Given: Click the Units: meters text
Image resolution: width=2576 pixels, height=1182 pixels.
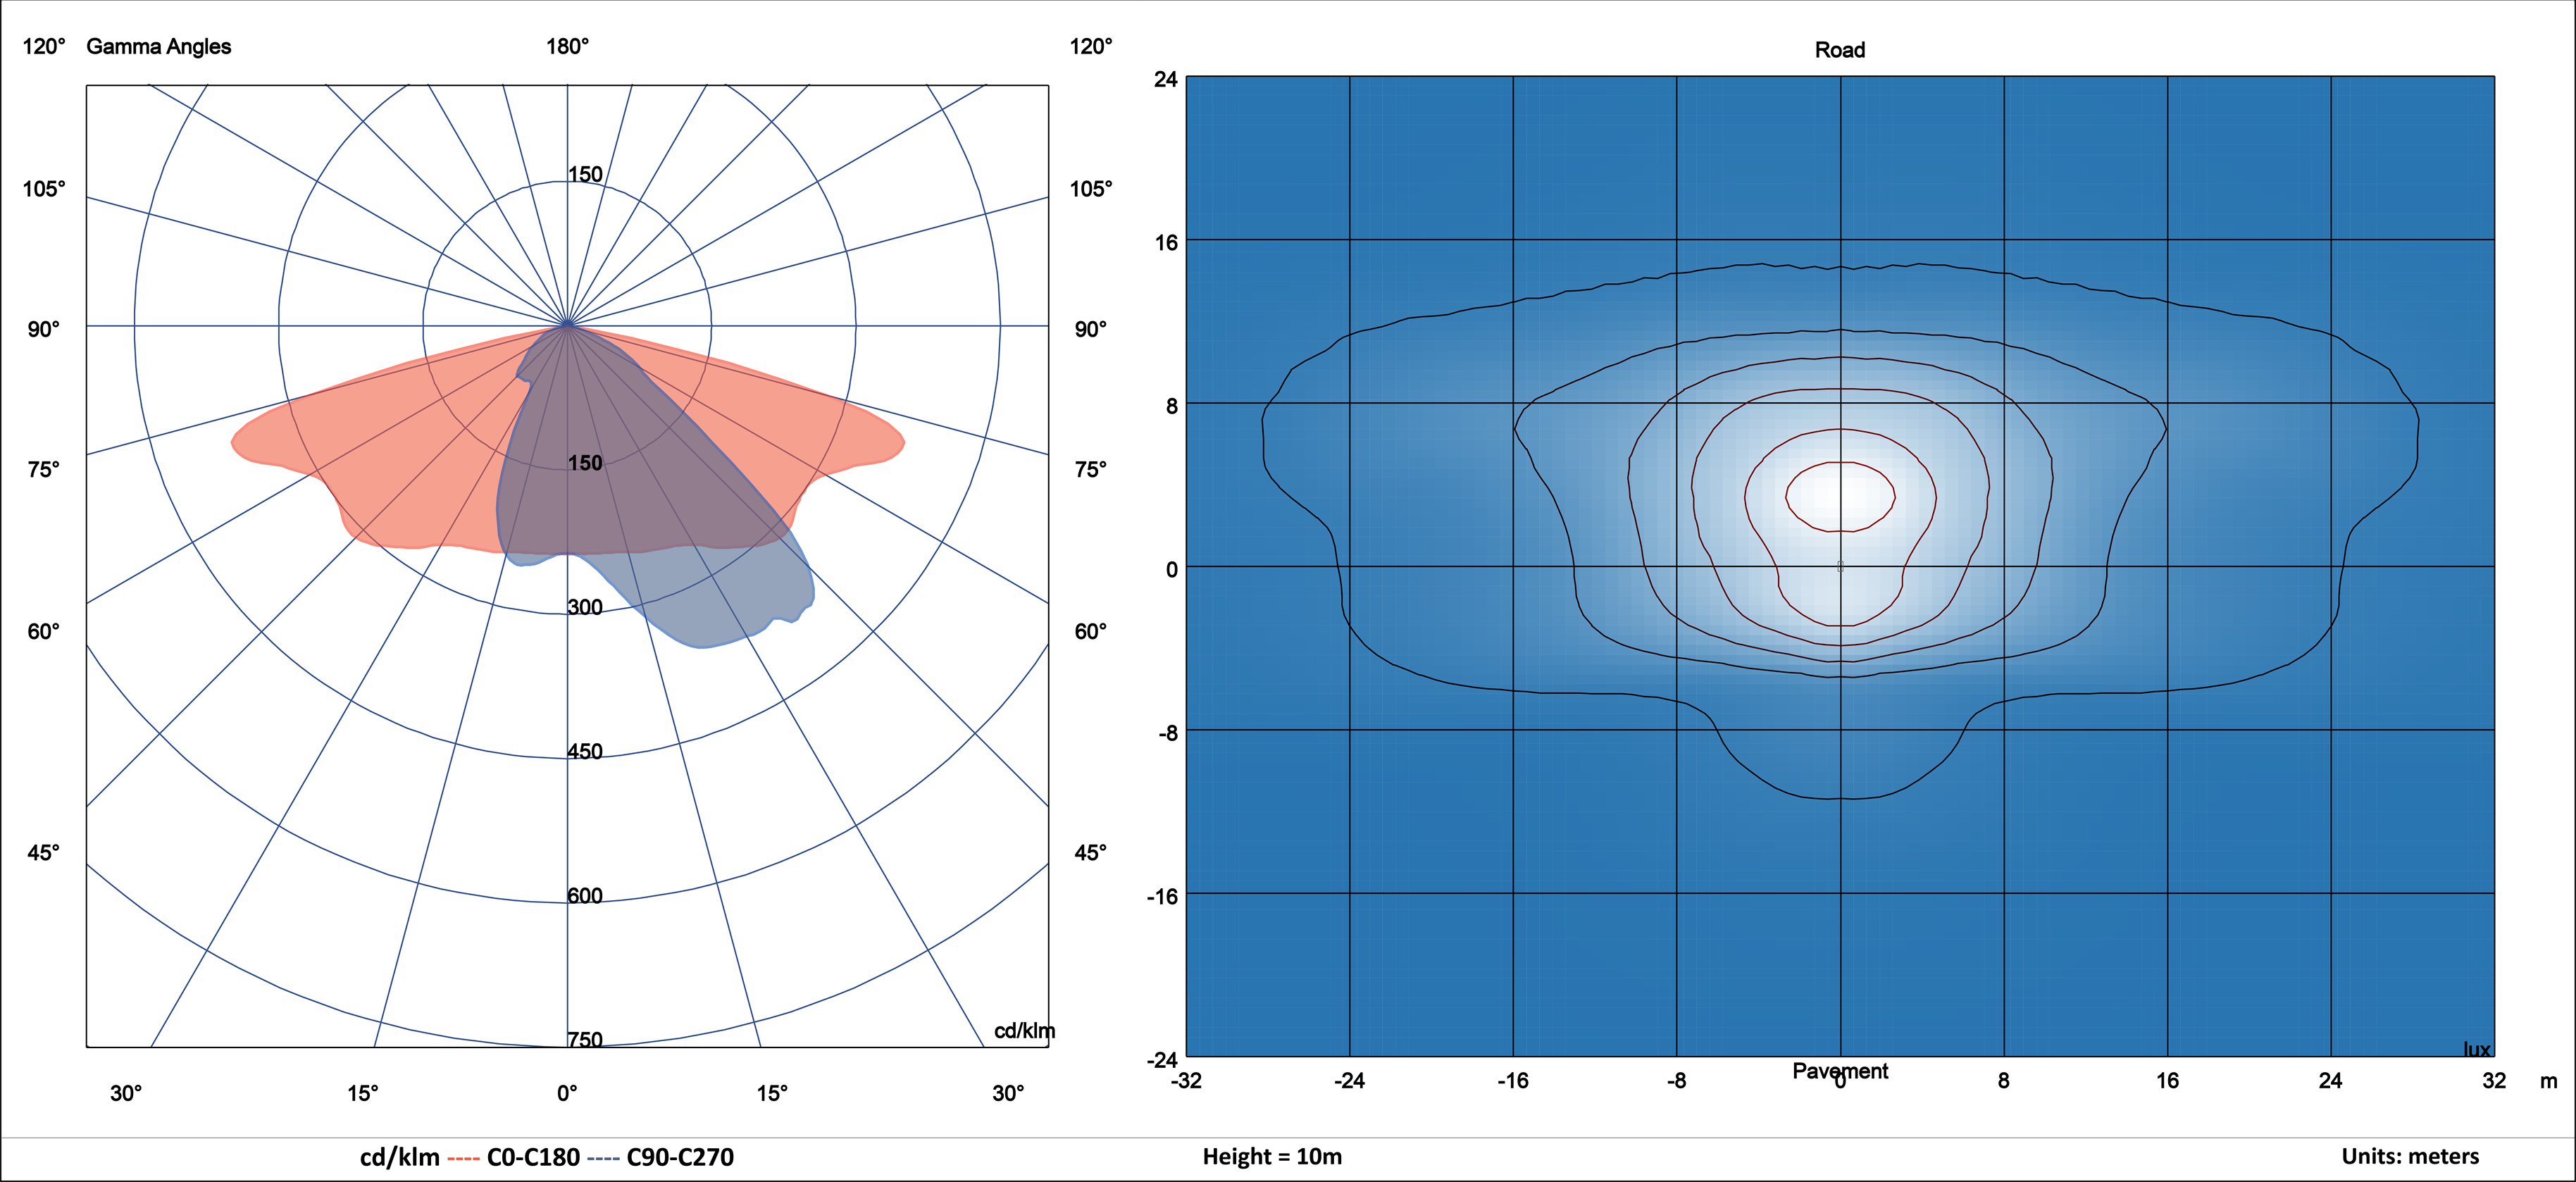Looking at the screenshot, I should (2410, 1156).
